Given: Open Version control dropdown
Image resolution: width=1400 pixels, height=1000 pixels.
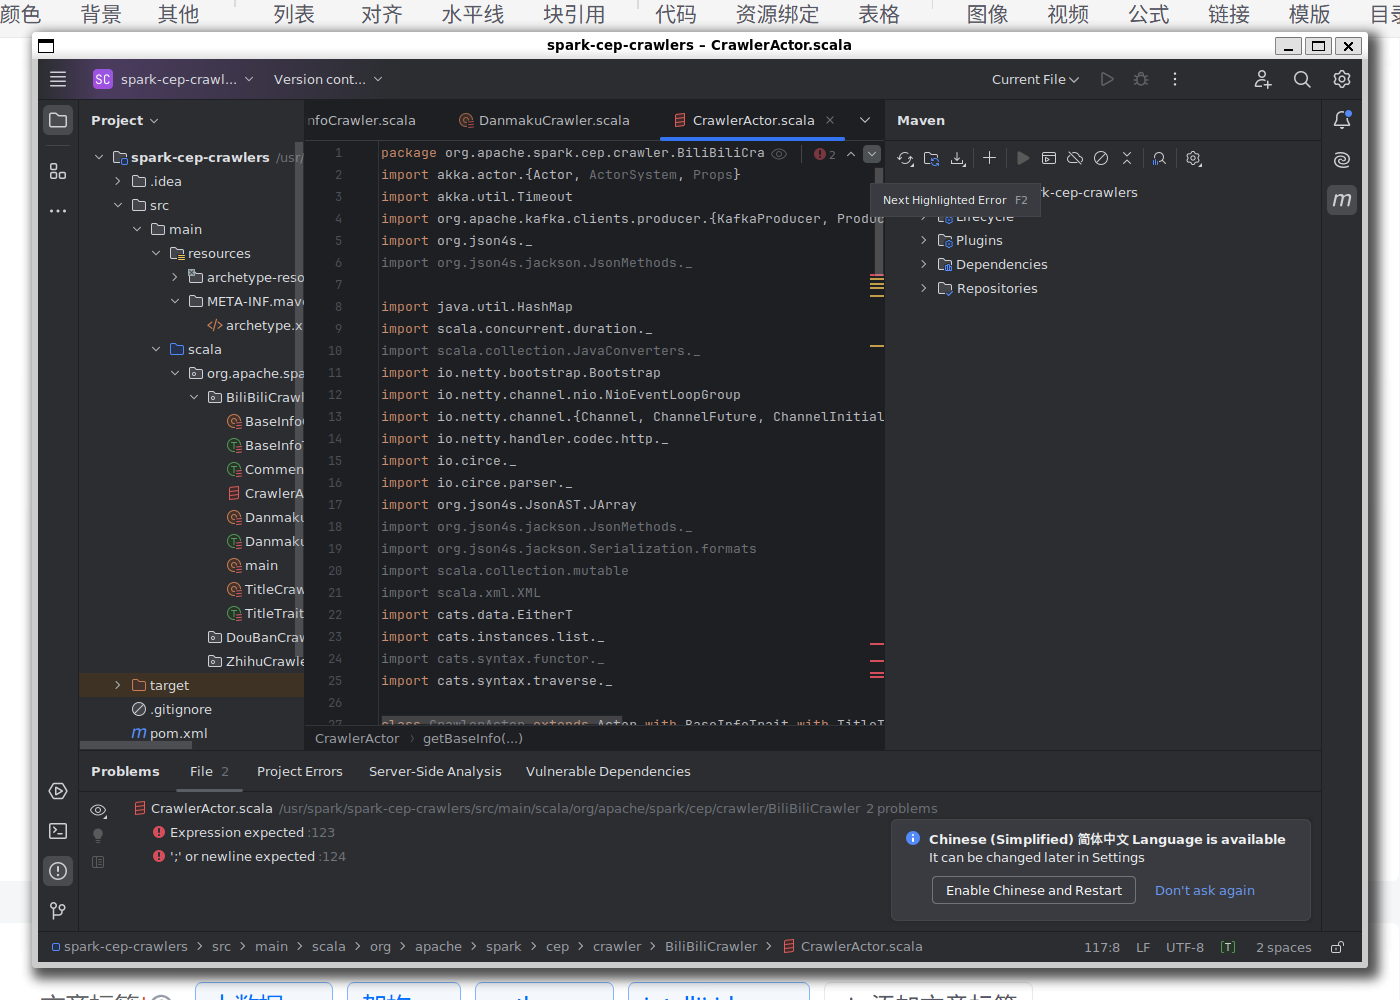Looking at the screenshot, I should (328, 79).
